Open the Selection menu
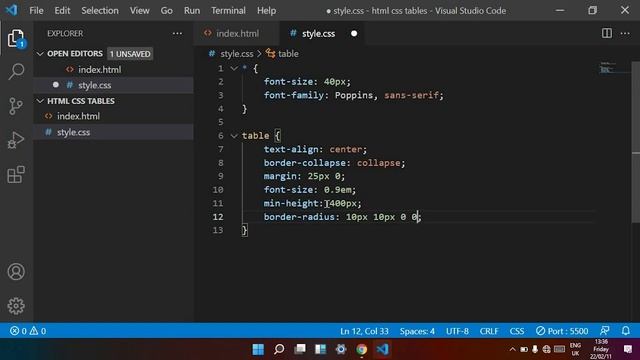640x360 pixels. 100,11
